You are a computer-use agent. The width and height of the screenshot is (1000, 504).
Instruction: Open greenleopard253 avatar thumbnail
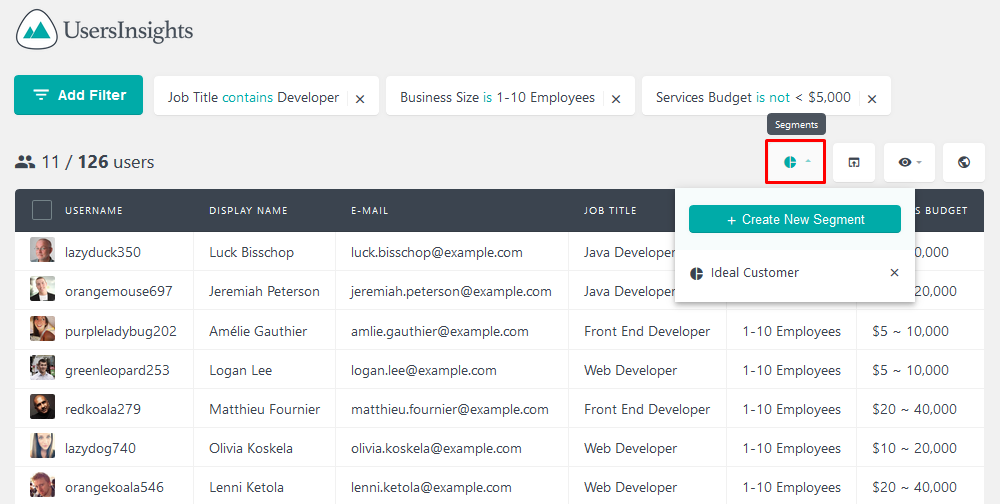pos(42,367)
